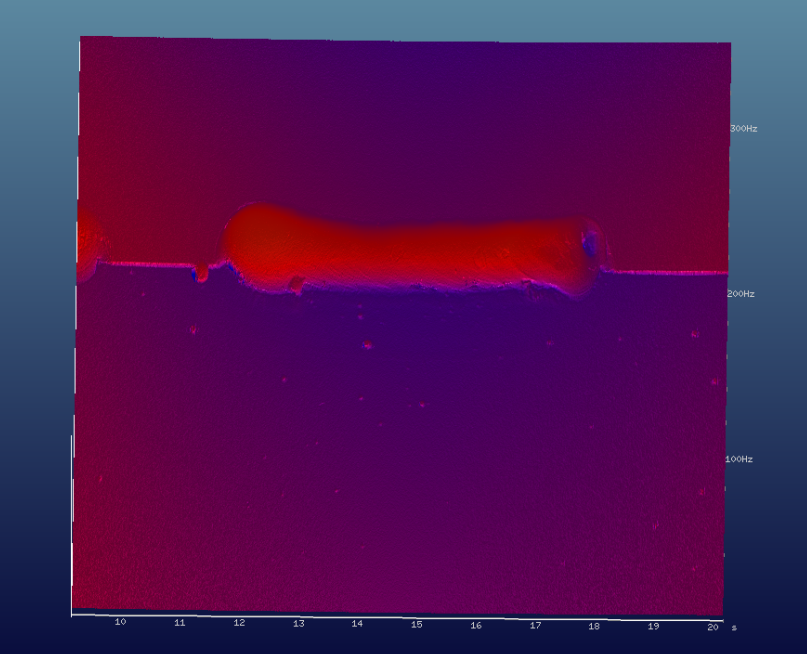
Task: Click the 12 second time axis label
Action: tap(239, 623)
